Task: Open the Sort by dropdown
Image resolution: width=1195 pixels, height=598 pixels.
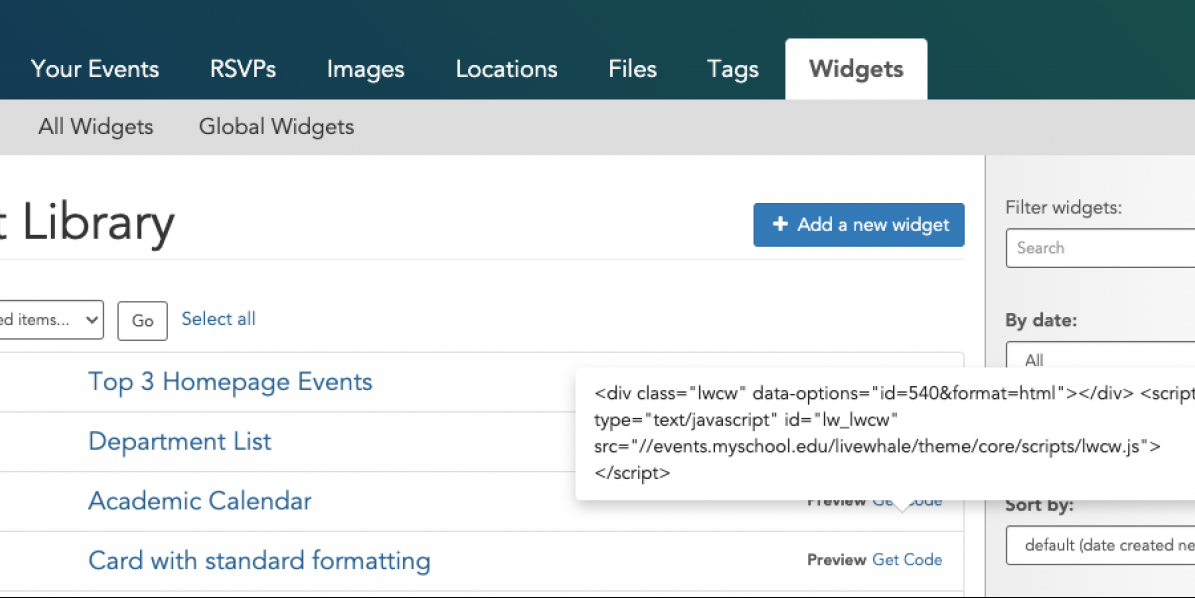Action: pos(1100,545)
